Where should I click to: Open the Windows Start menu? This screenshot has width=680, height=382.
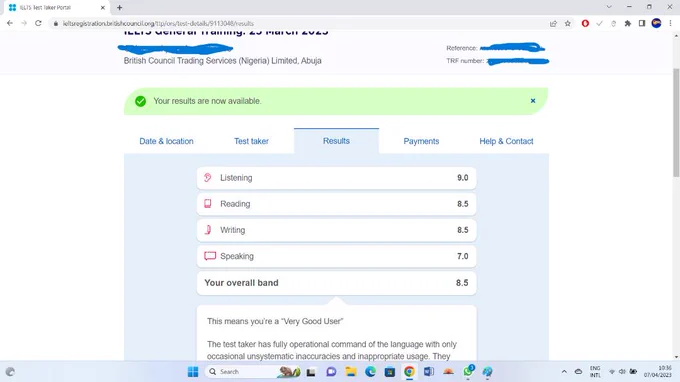(193, 372)
